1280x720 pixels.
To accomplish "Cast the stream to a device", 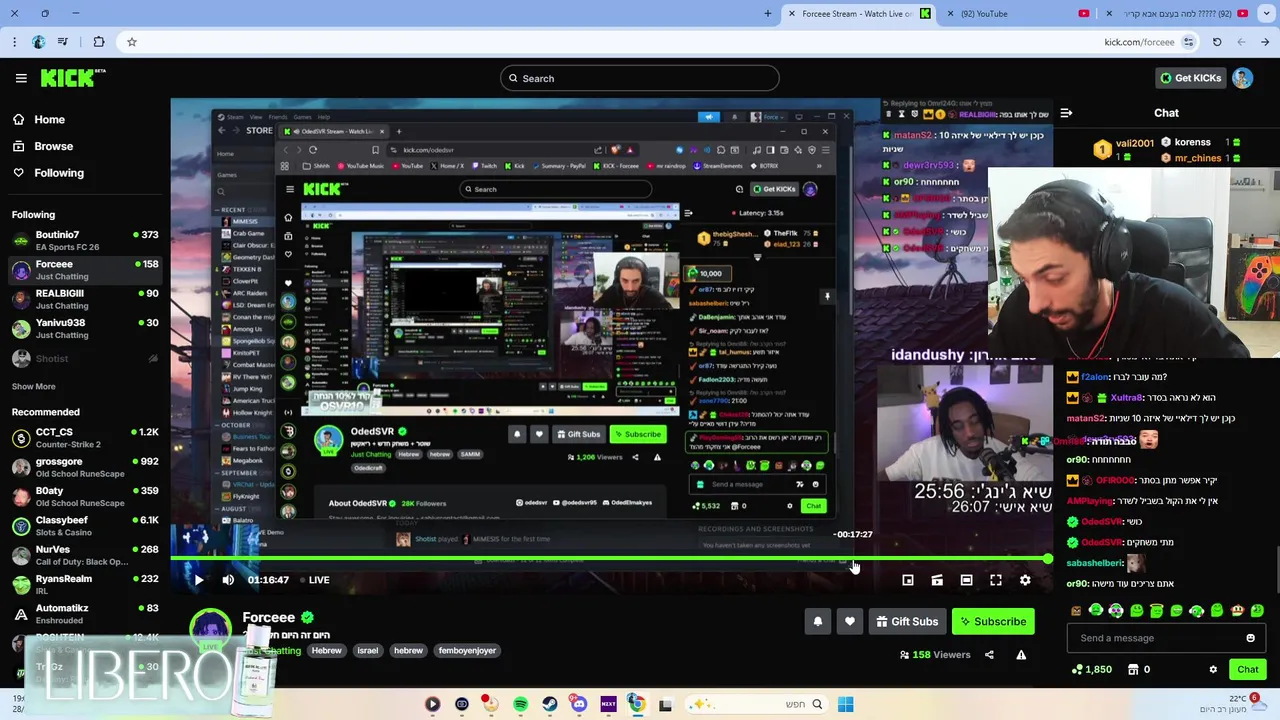I will [x=937, y=580].
